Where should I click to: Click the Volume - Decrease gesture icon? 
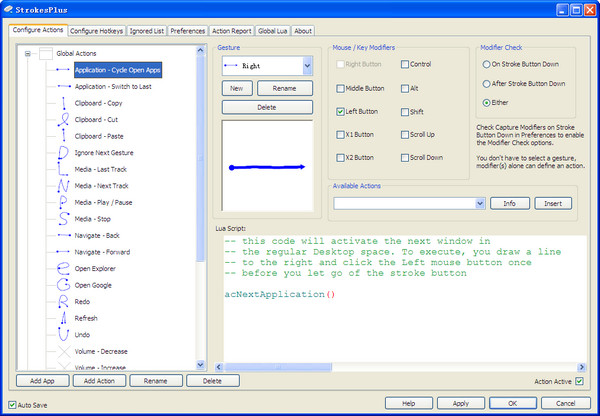click(64, 351)
